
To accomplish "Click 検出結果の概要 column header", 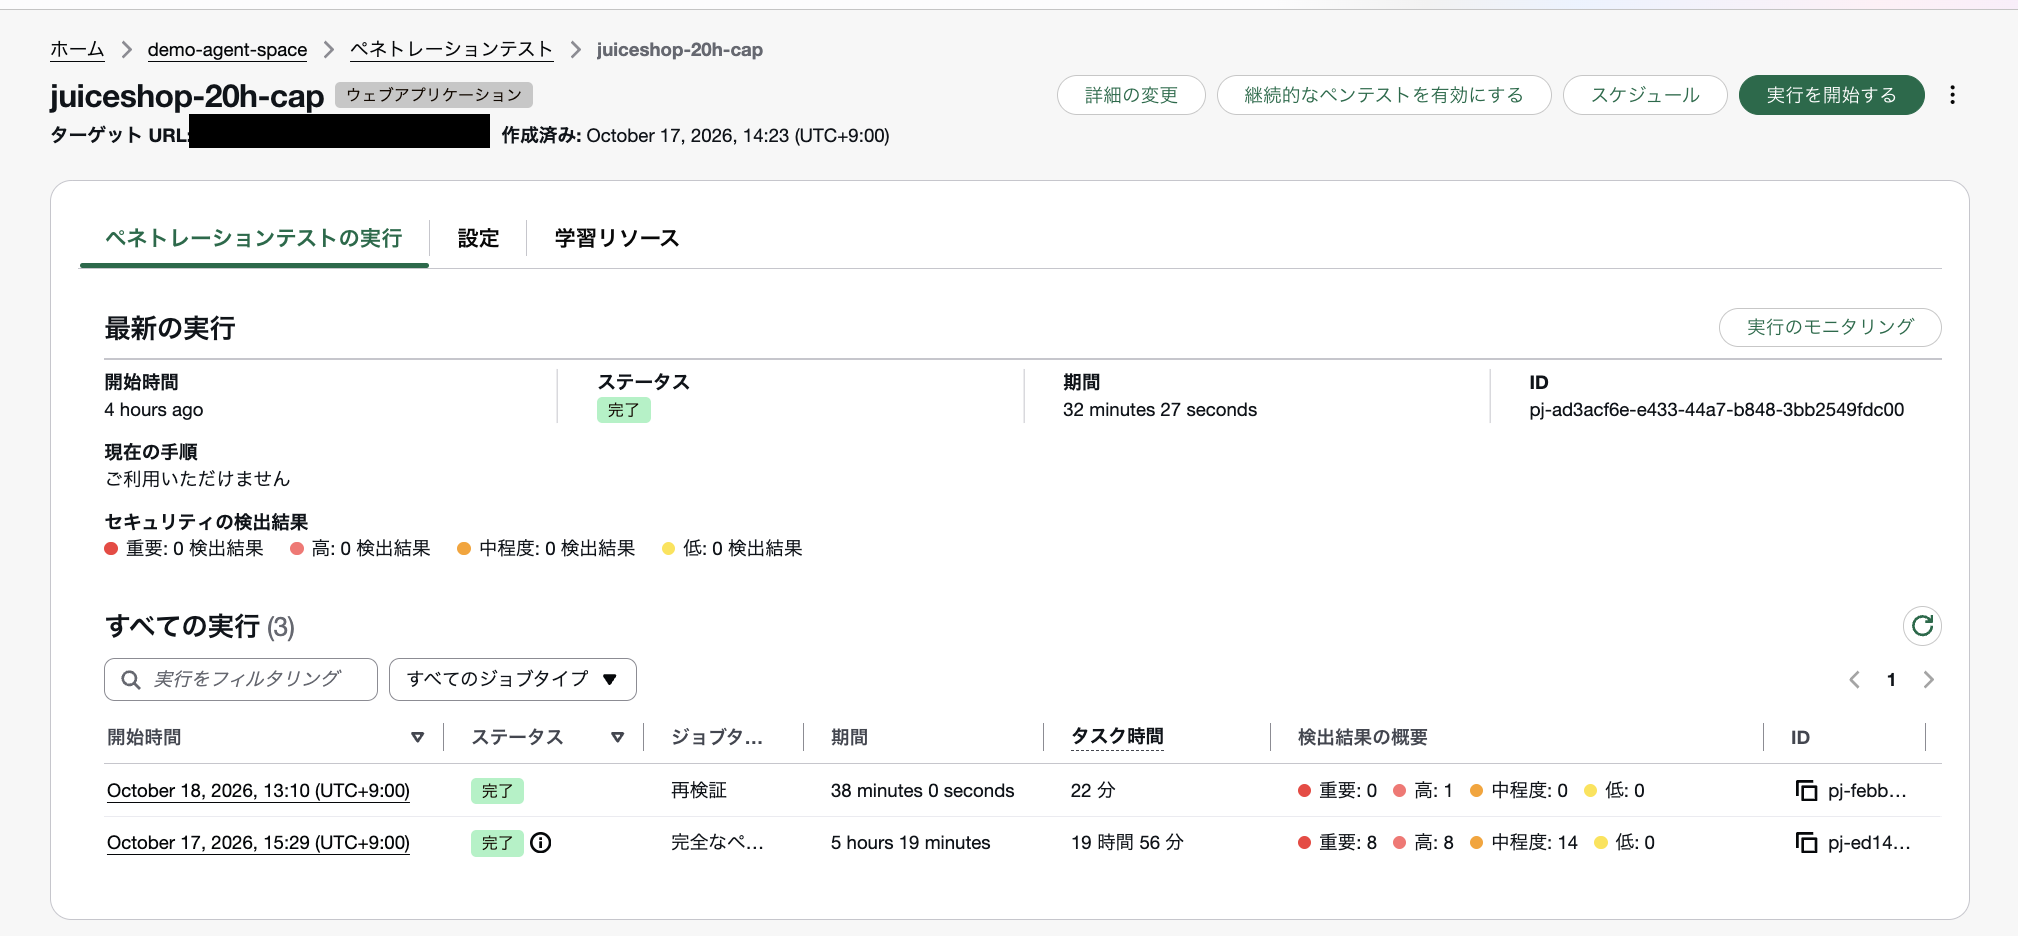I will (1362, 738).
